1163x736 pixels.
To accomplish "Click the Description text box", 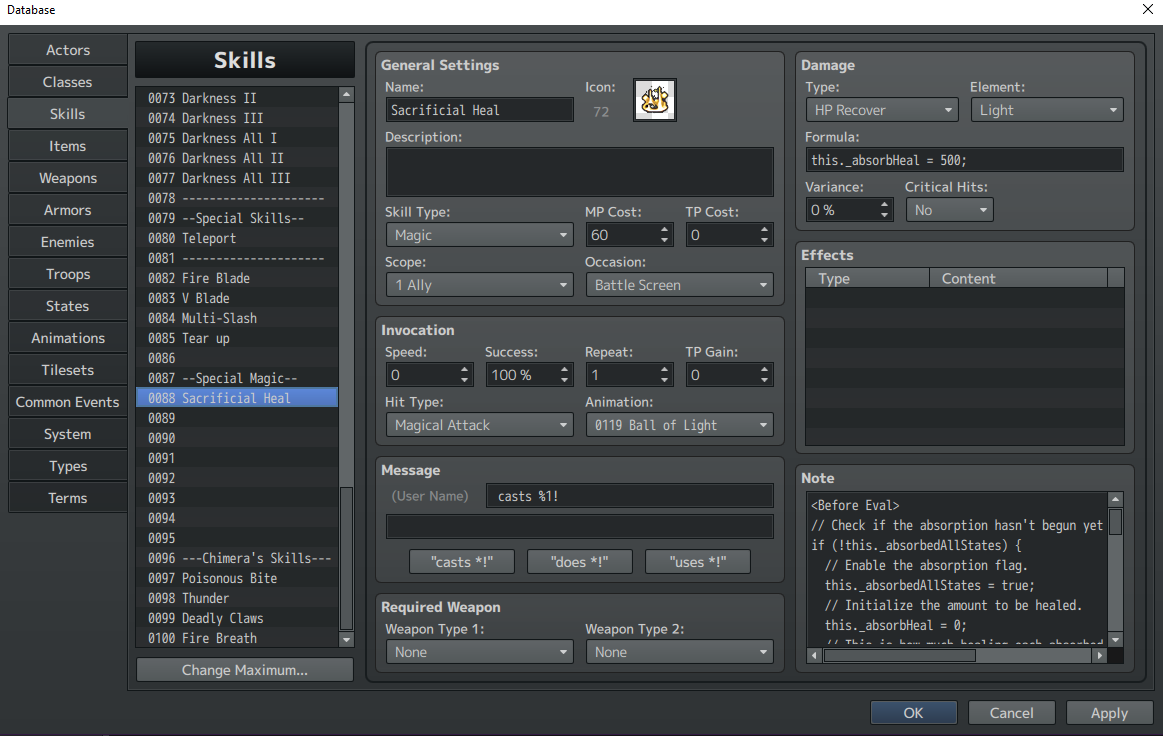I will point(579,172).
